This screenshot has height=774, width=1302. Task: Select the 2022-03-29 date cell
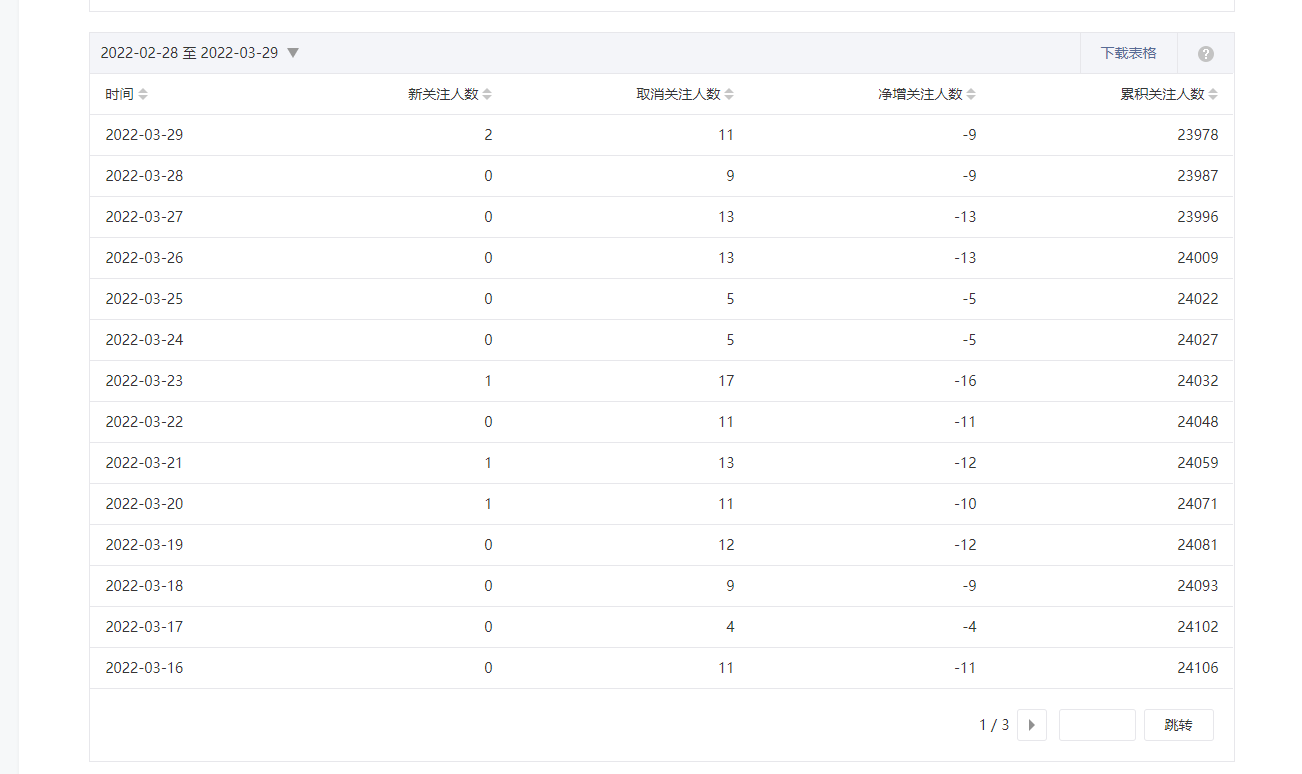(x=144, y=135)
